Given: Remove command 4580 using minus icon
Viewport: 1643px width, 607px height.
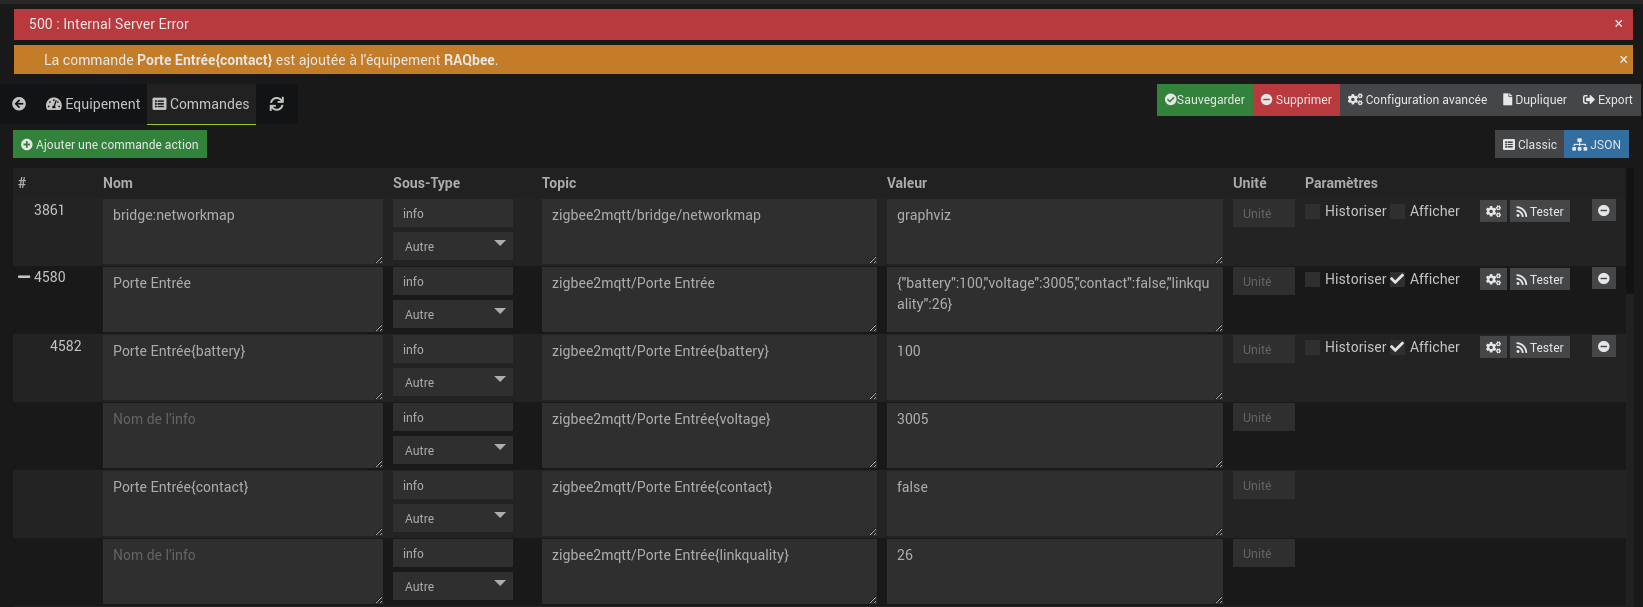Looking at the screenshot, I should pyautogui.click(x=1604, y=279).
